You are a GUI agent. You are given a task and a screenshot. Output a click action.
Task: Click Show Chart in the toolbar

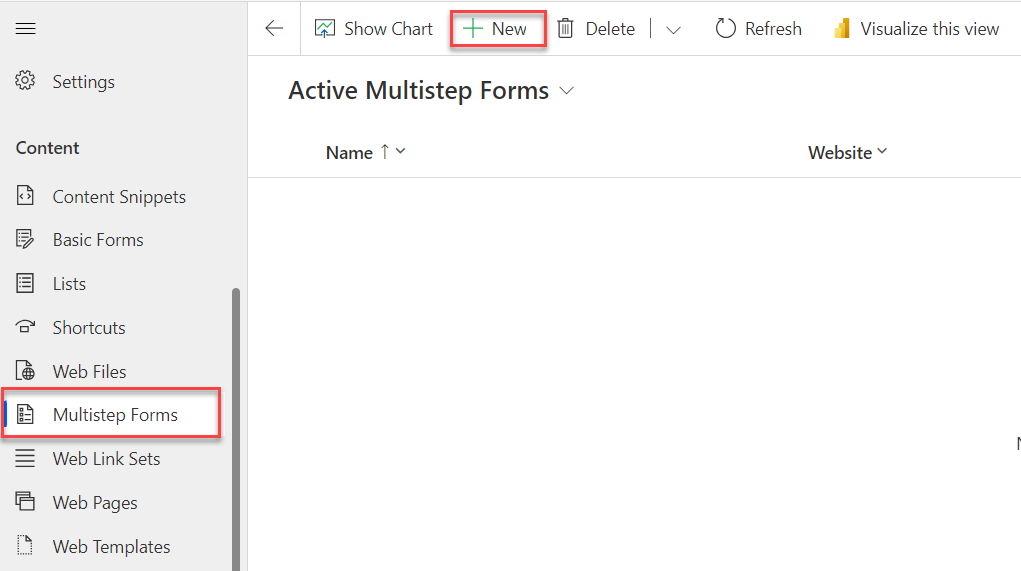coord(374,29)
